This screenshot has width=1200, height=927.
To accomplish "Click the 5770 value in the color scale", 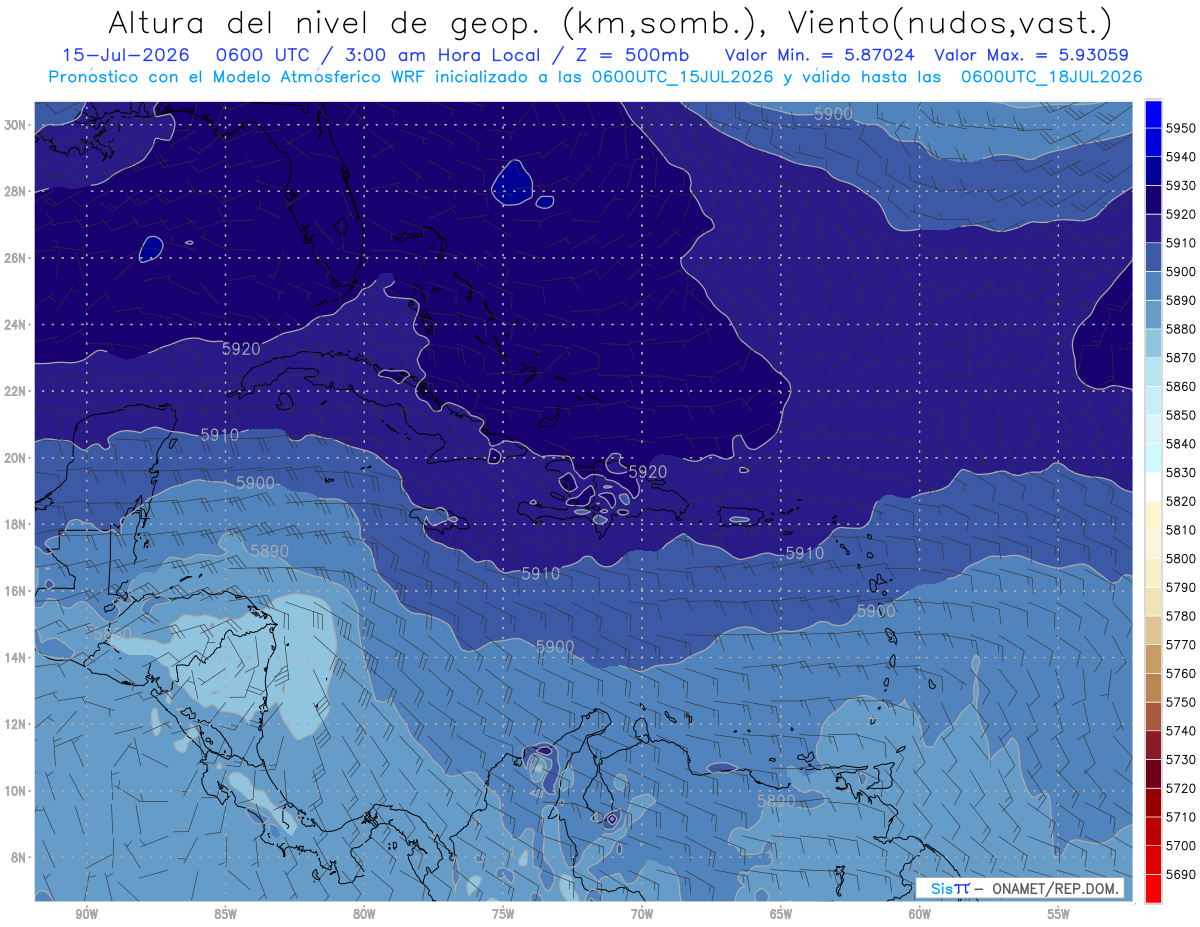I will 1180,644.
